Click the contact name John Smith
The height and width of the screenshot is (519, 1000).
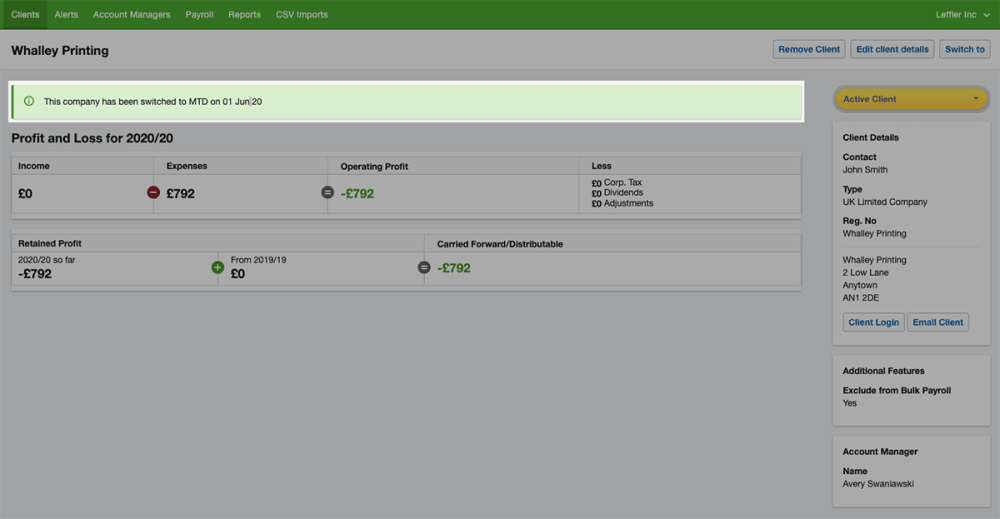865,170
